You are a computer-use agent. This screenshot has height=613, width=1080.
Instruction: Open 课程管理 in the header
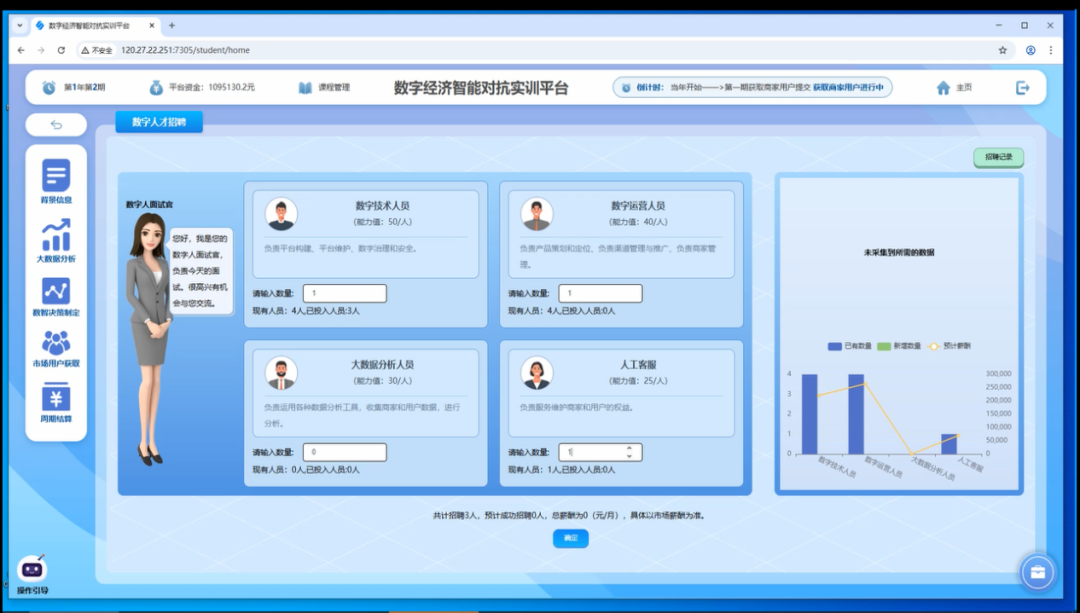[324, 88]
